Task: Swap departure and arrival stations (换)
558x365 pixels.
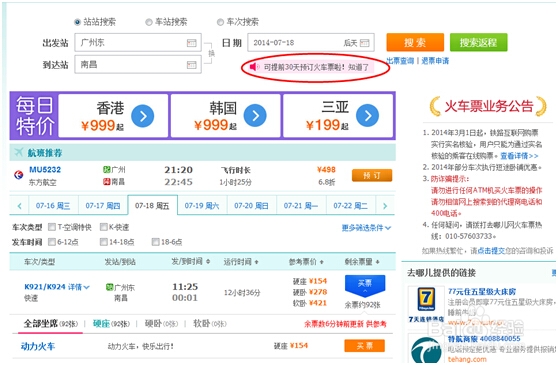Action: pos(211,53)
